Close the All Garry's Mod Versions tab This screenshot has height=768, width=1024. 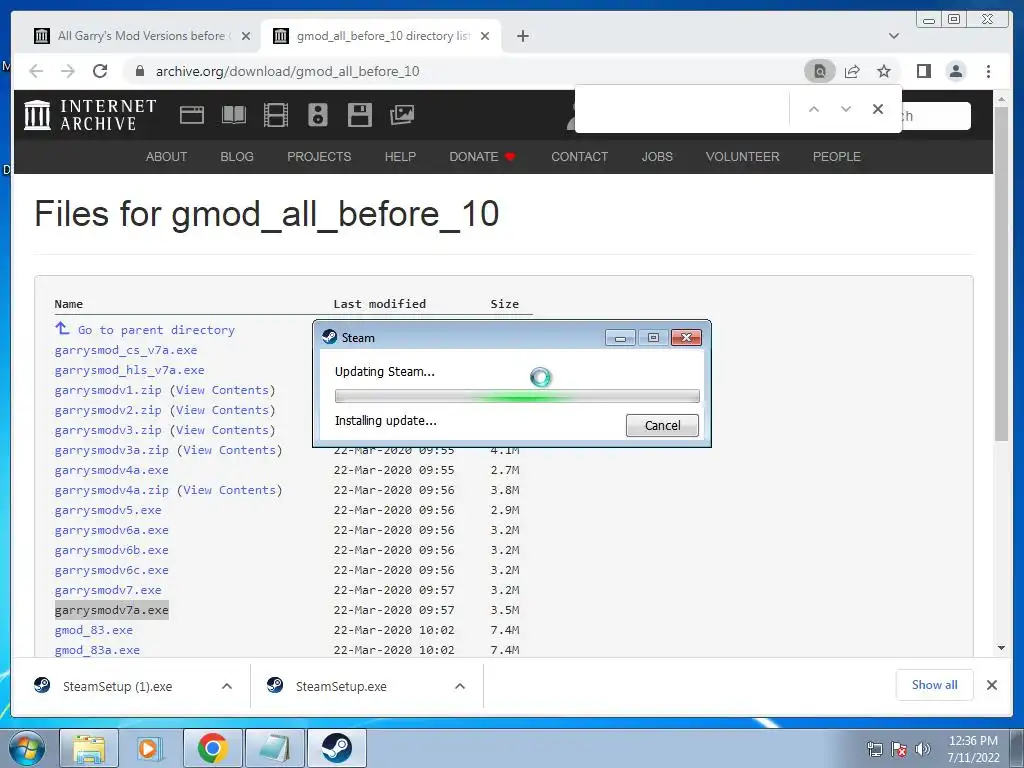pos(246,36)
